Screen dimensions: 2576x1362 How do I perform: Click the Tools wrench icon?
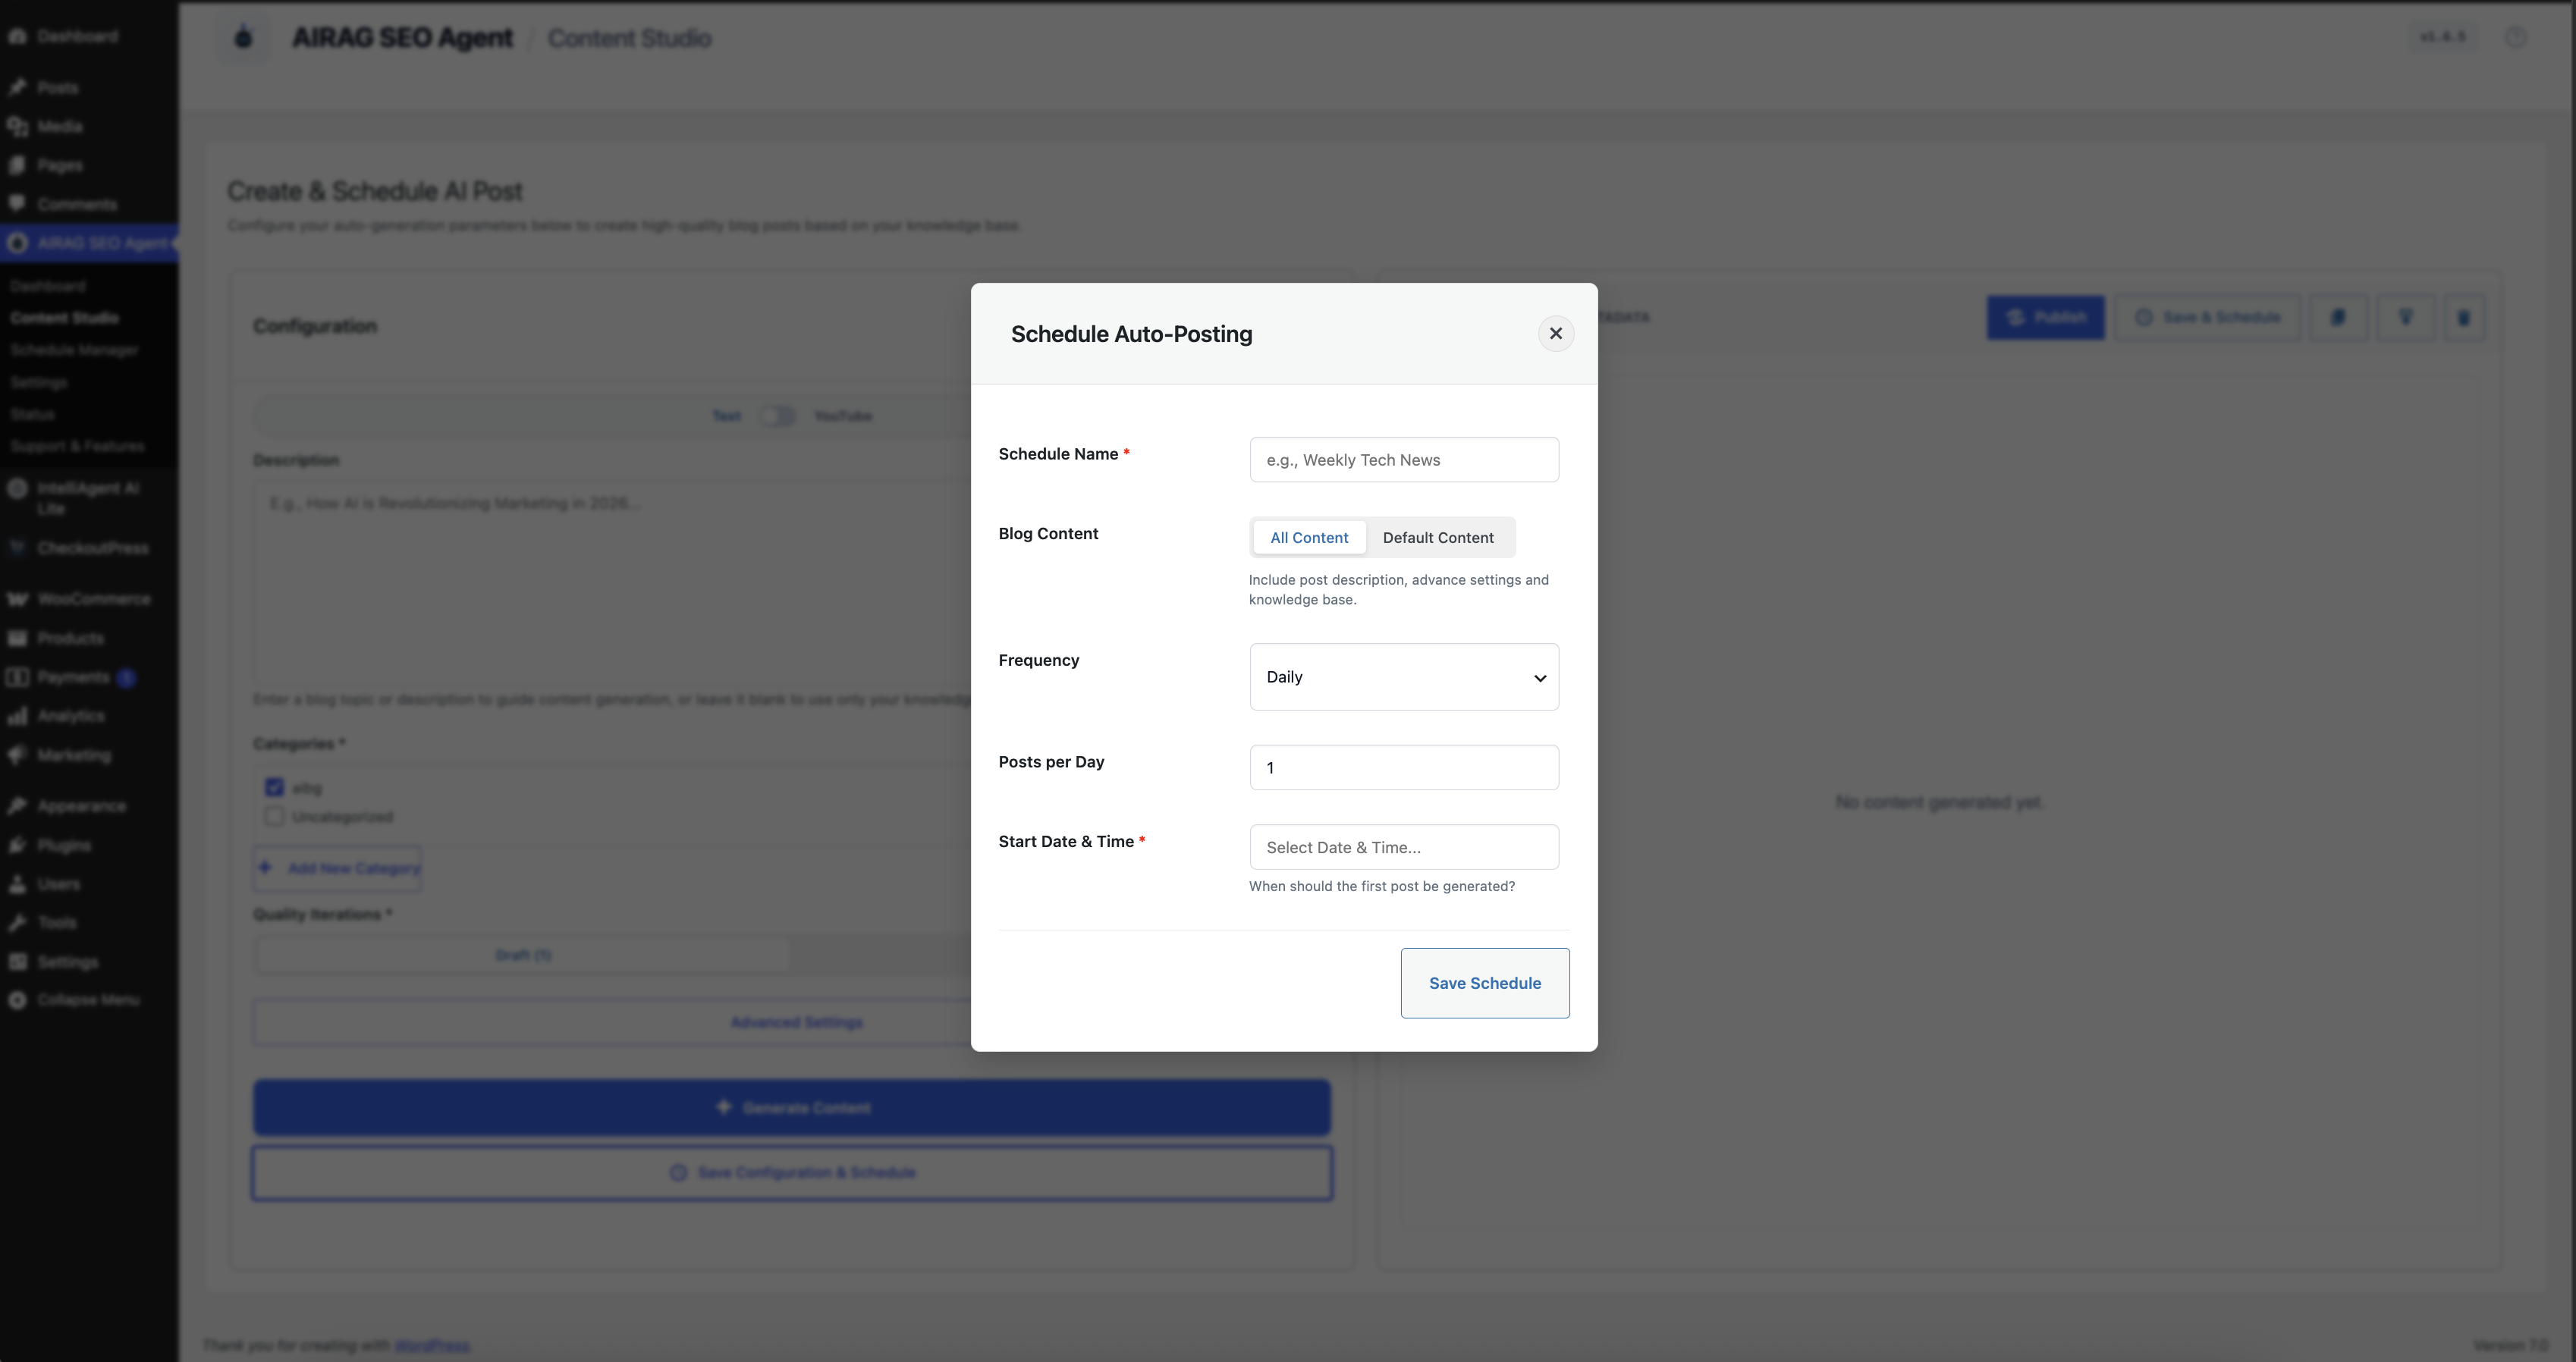(x=17, y=922)
